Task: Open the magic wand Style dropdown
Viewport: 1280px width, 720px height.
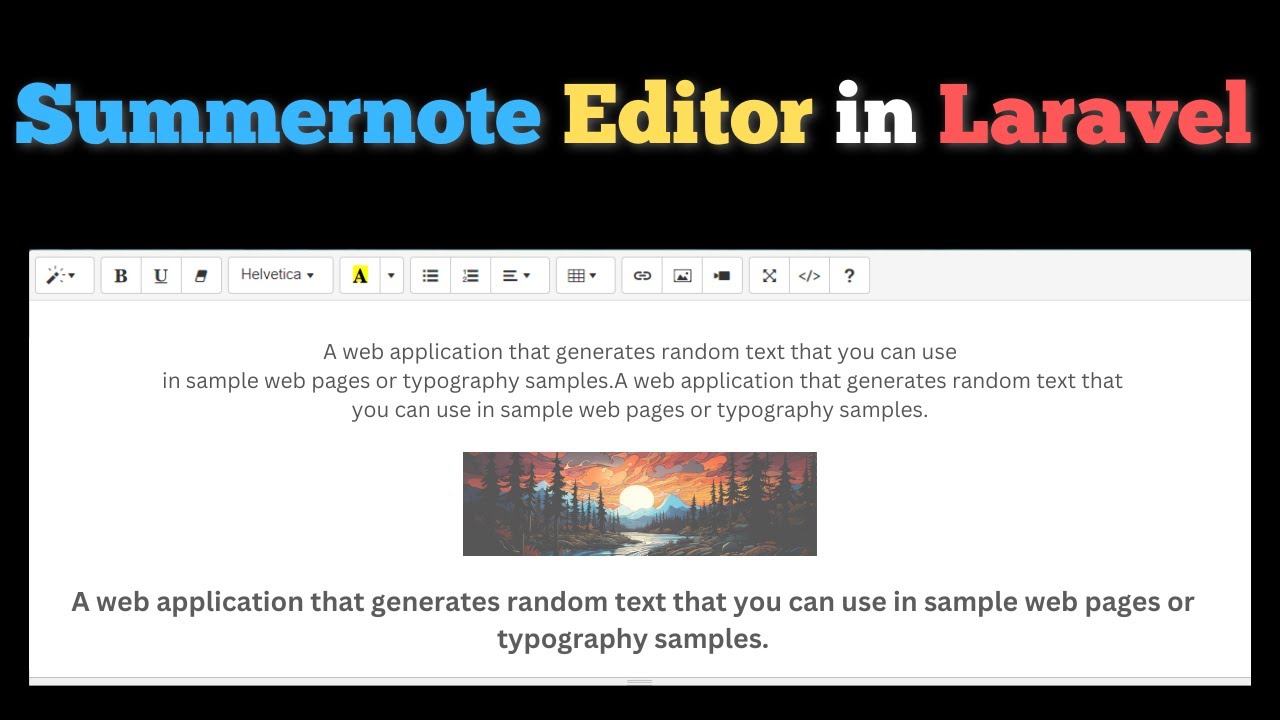Action: 64,276
